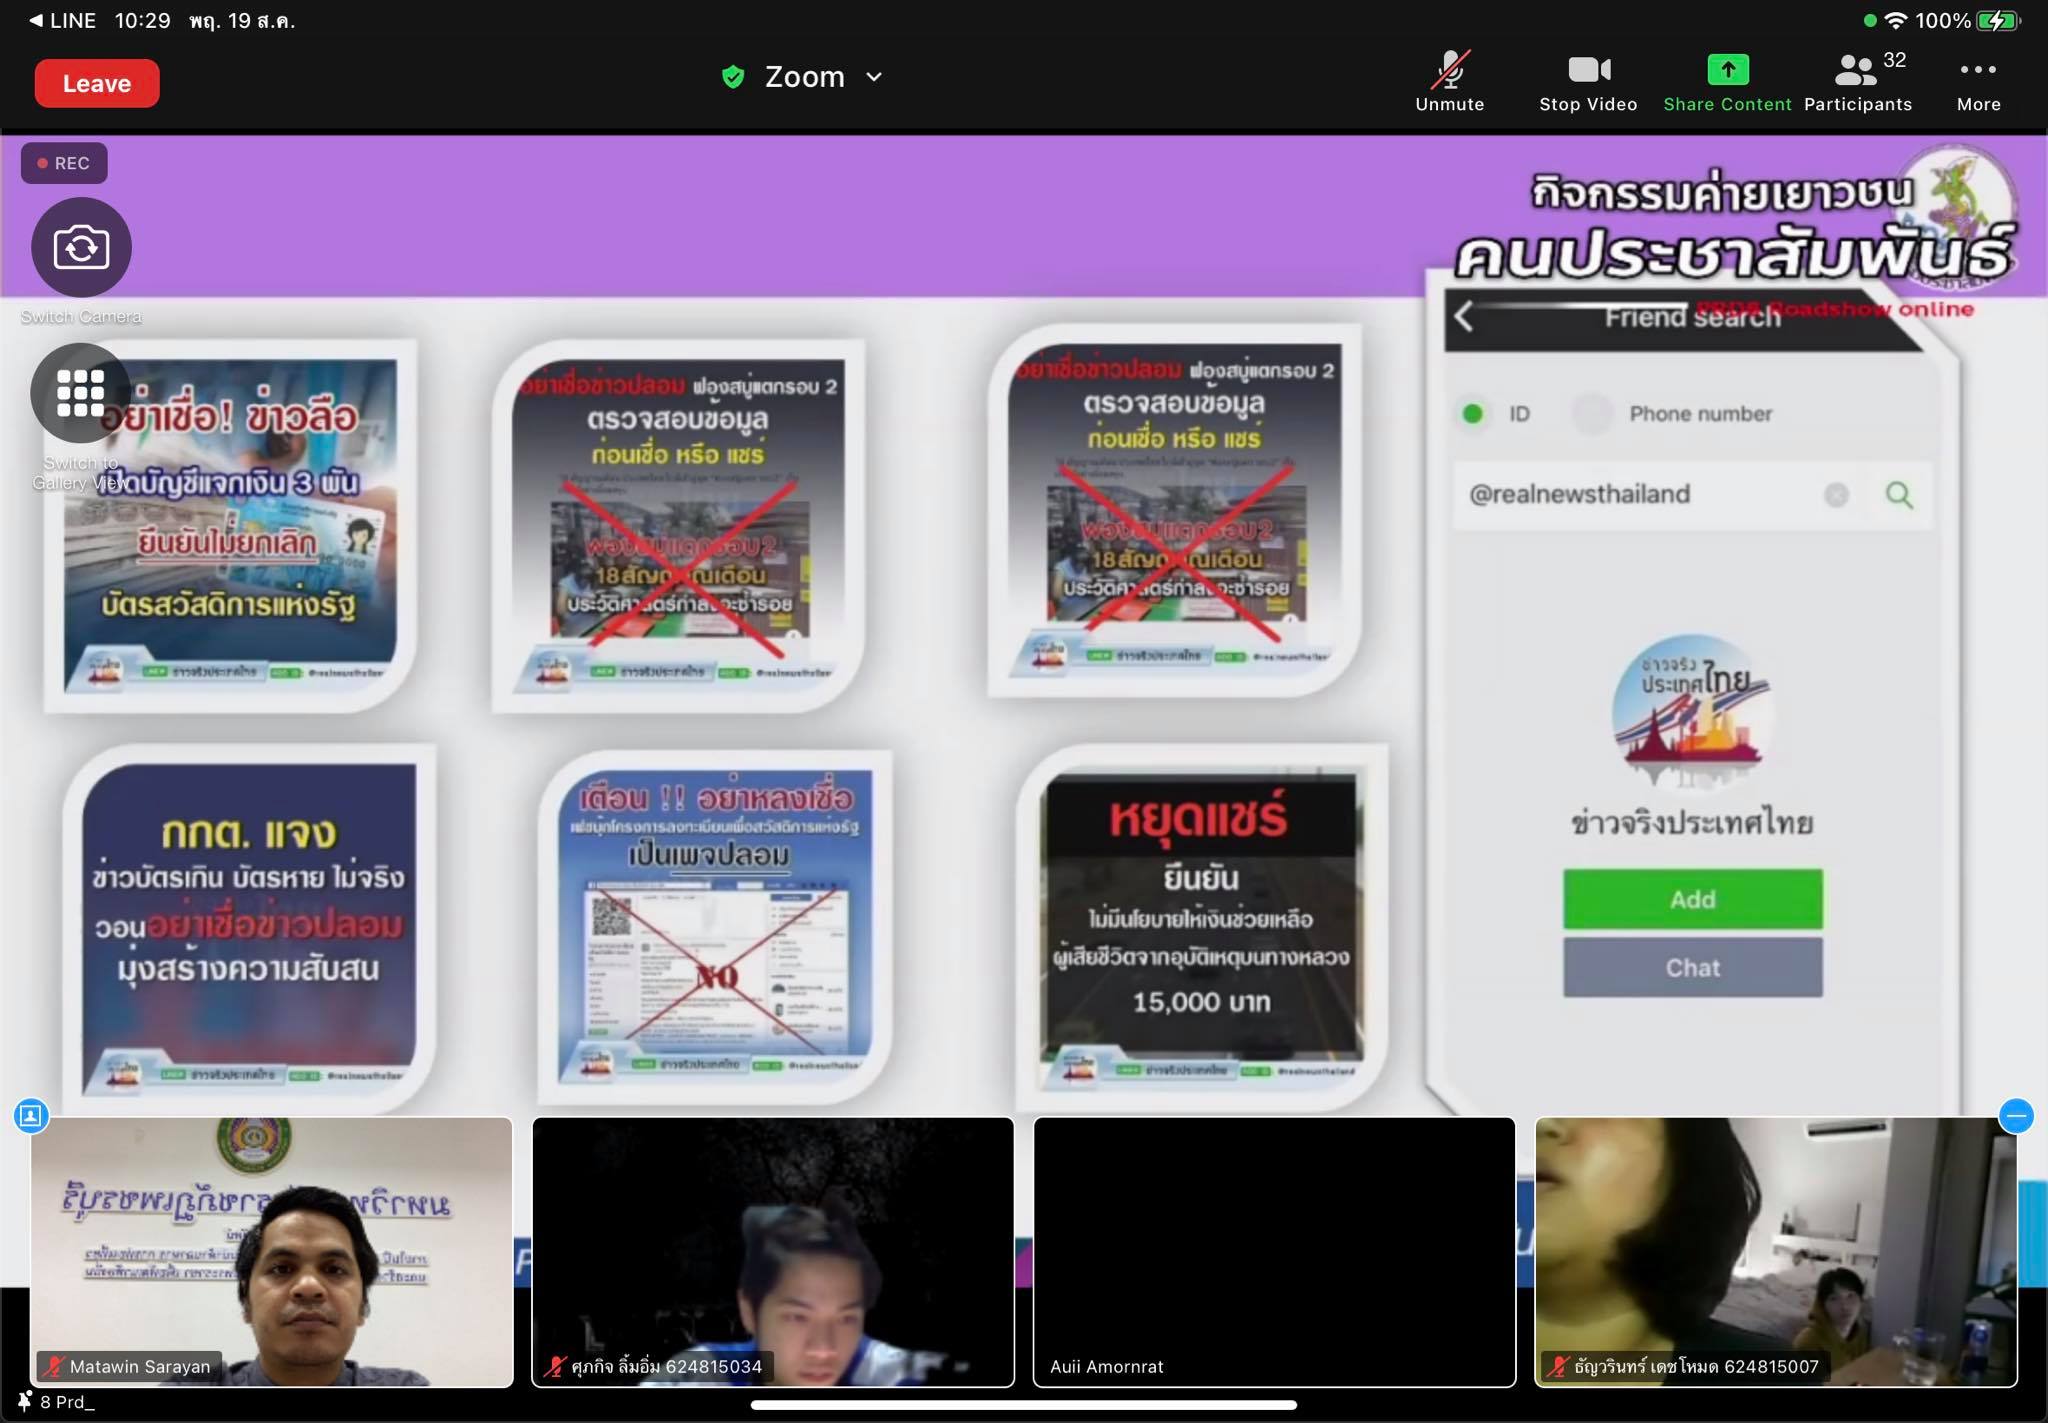
Task: Open the Share Content green arrow icon
Action: pos(1727,70)
